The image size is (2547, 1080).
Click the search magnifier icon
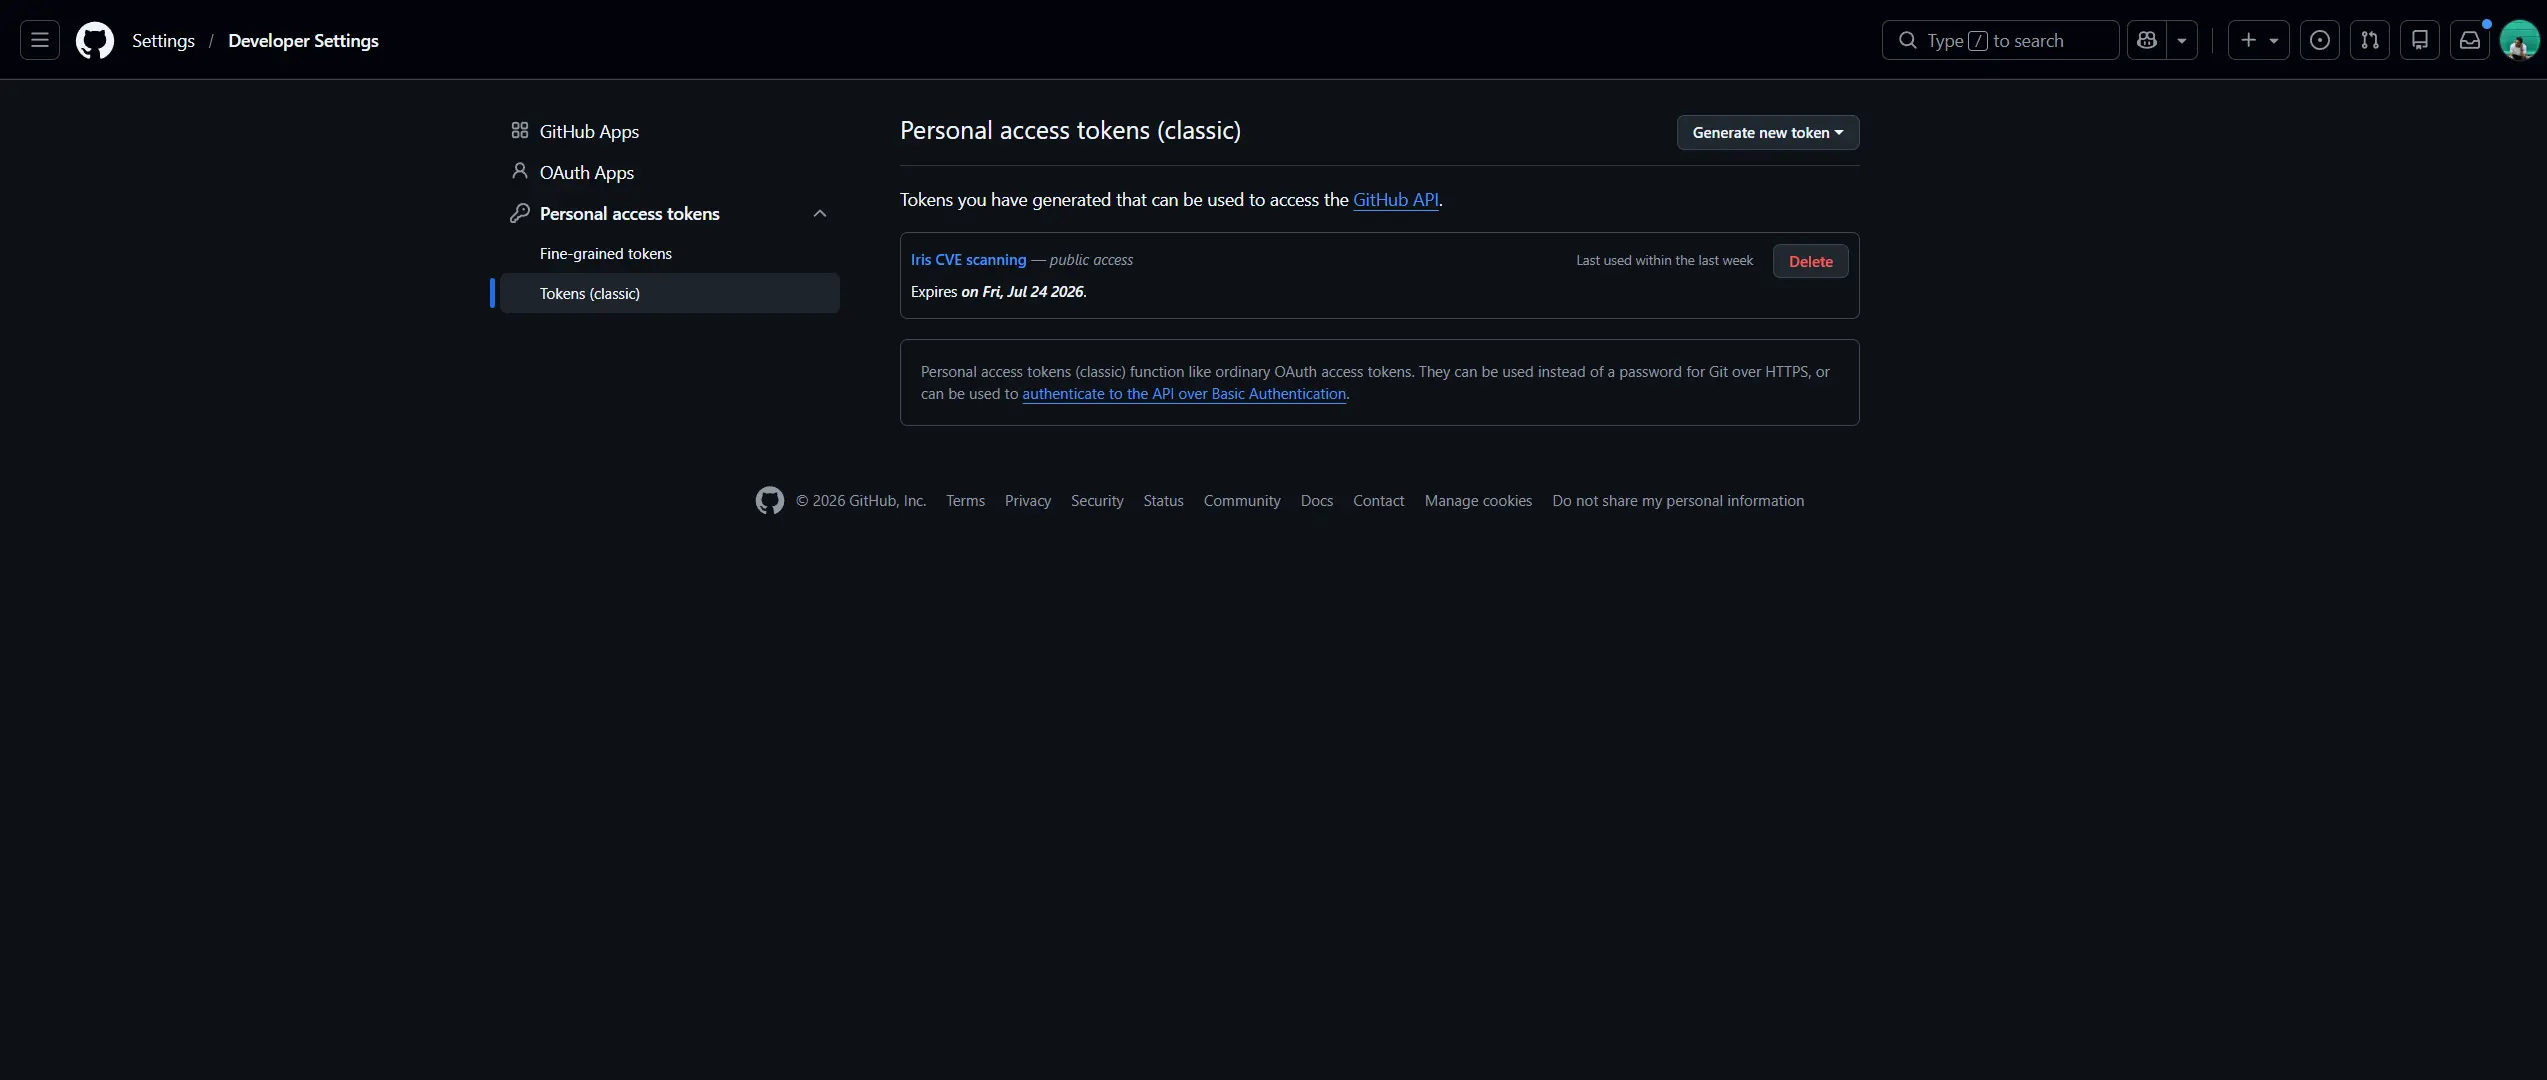tap(1908, 40)
